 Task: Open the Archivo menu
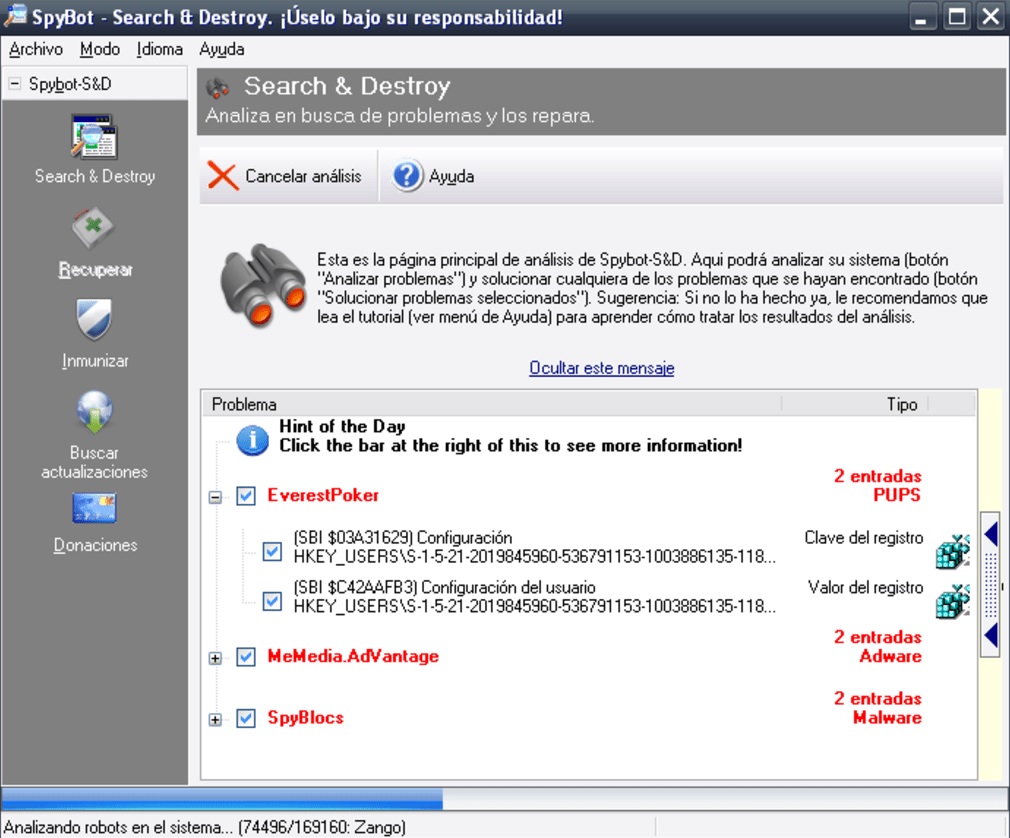tap(35, 48)
